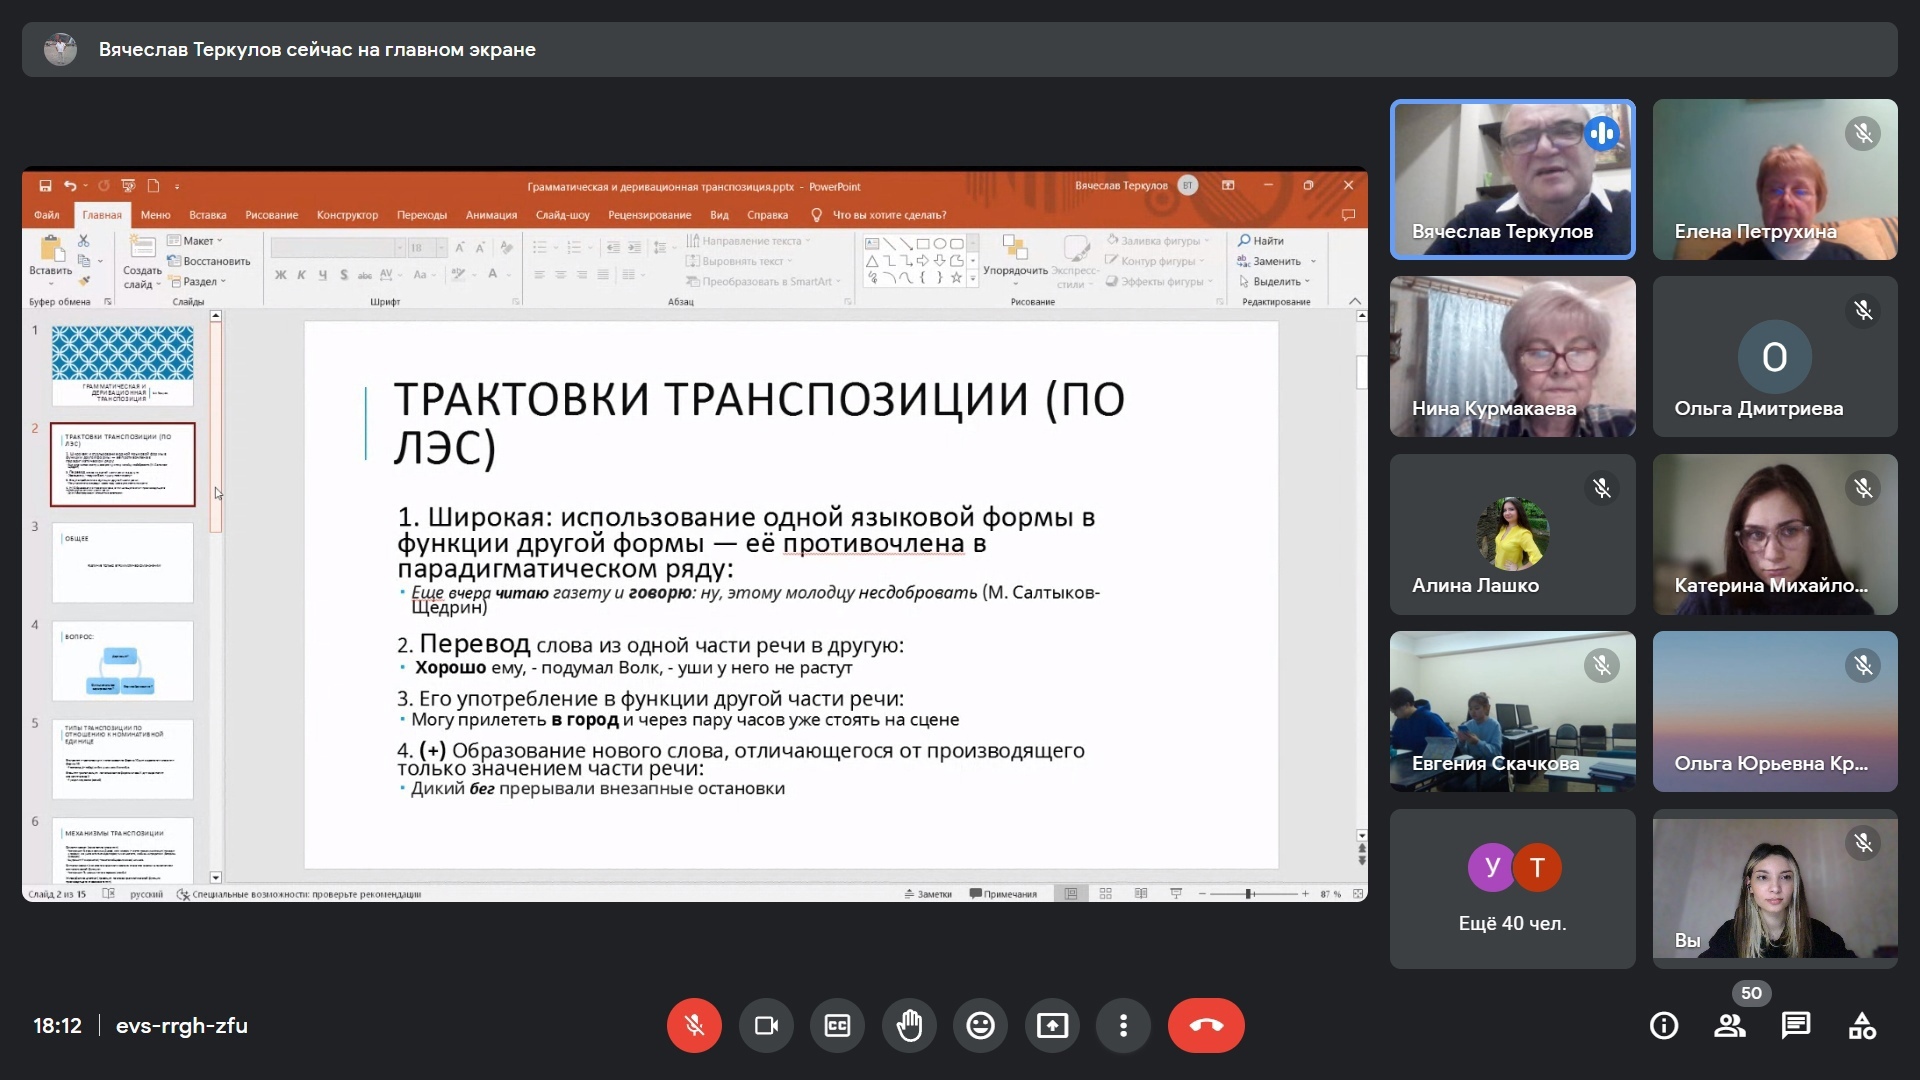Toggle bold Ж formatting
The image size is (1920, 1080).
click(281, 275)
